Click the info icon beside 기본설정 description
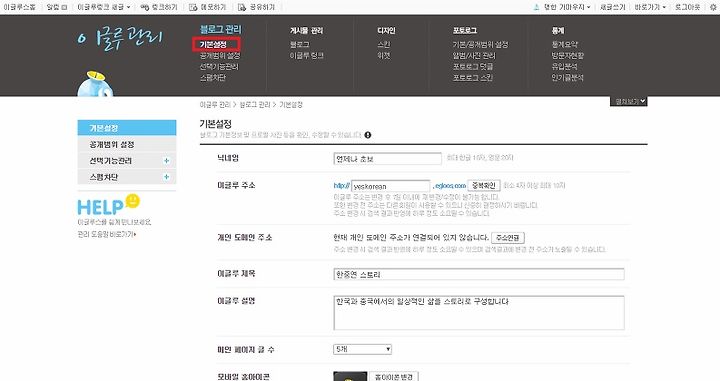The image size is (720, 381). coord(368,135)
